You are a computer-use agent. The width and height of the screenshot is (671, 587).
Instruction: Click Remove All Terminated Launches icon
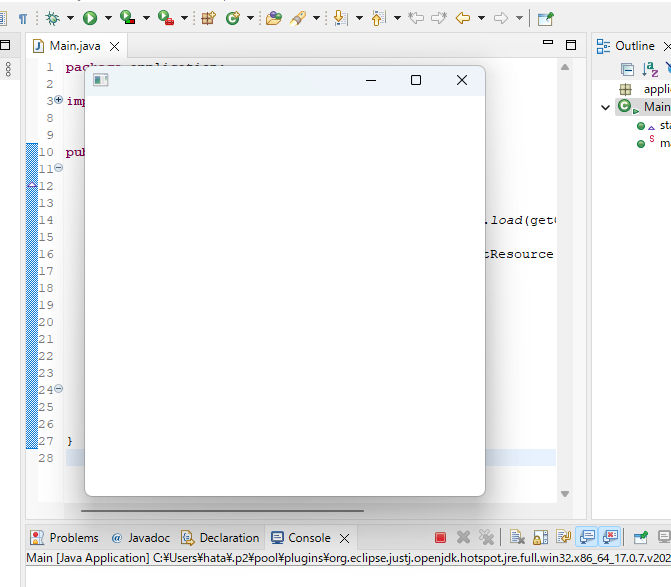[486, 537]
